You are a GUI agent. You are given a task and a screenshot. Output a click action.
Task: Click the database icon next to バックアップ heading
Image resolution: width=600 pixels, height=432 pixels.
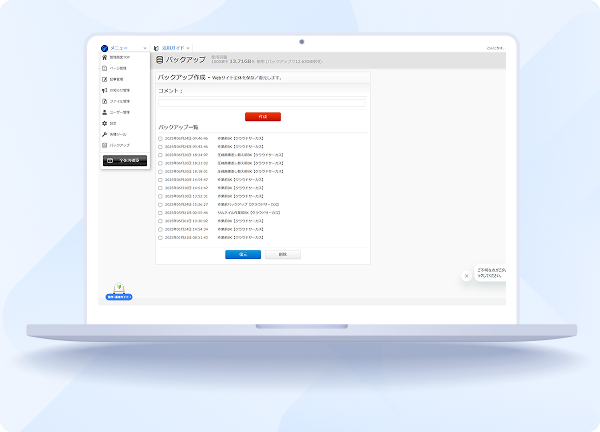pos(160,60)
